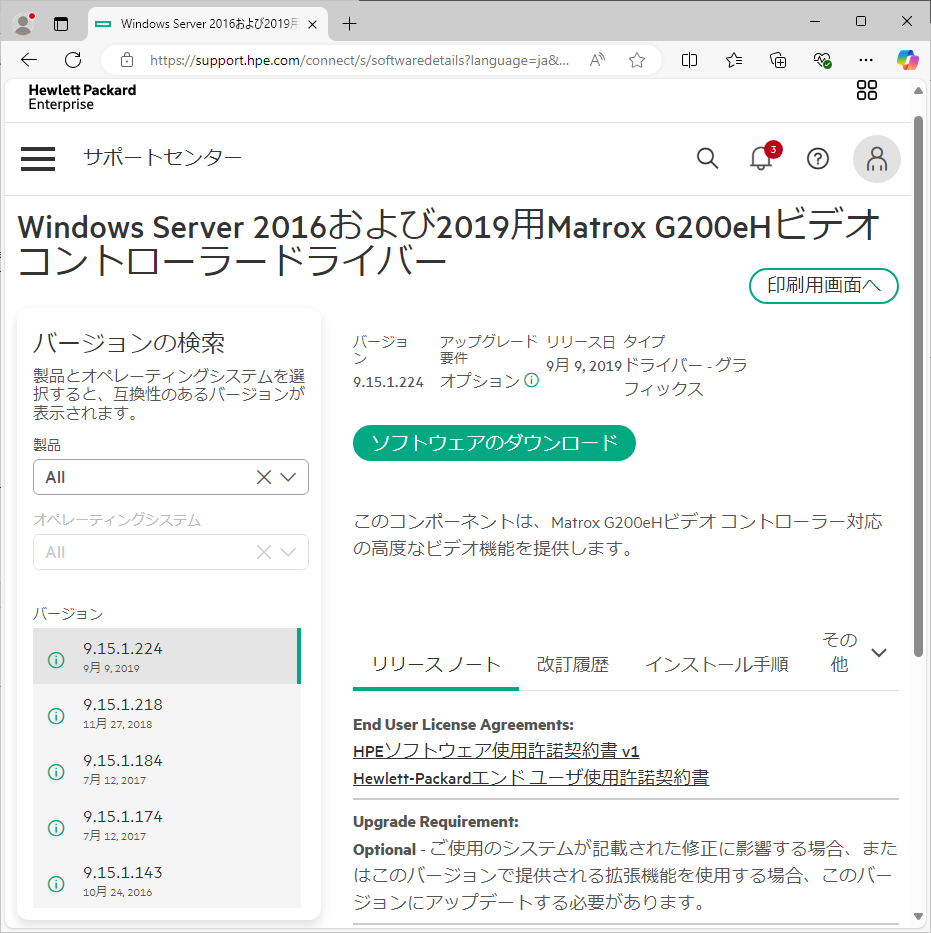Screen dimensions: 931x933
Task: Click info icon next to オプション
Action: (531, 380)
